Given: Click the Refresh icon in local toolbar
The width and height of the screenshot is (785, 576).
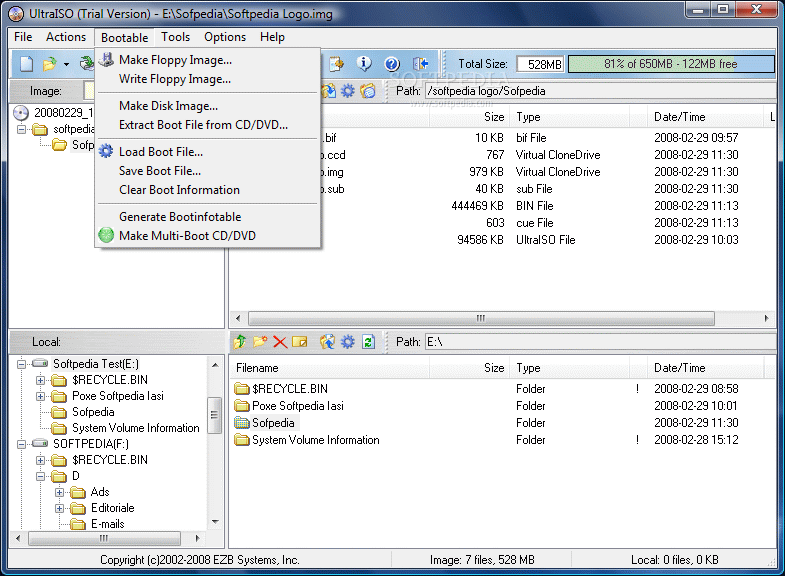Looking at the screenshot, I should 368,342.
